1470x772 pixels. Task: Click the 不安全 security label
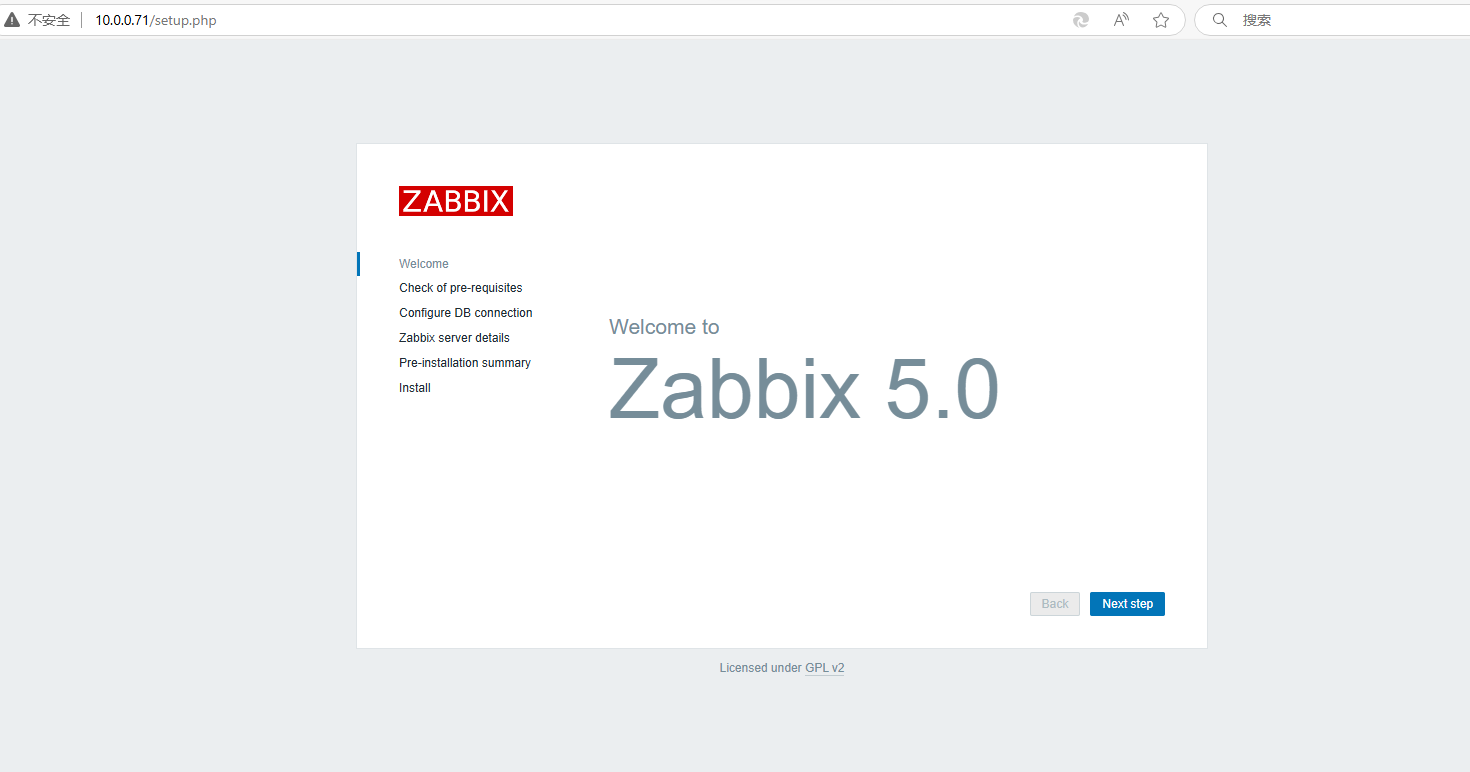click(x=49, y=20)
